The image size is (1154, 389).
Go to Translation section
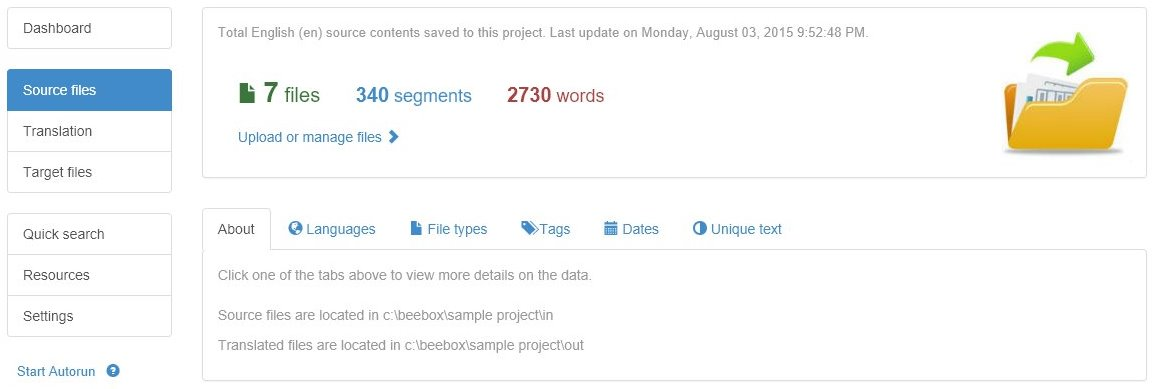pyautogui.click(x=89, y=131)
